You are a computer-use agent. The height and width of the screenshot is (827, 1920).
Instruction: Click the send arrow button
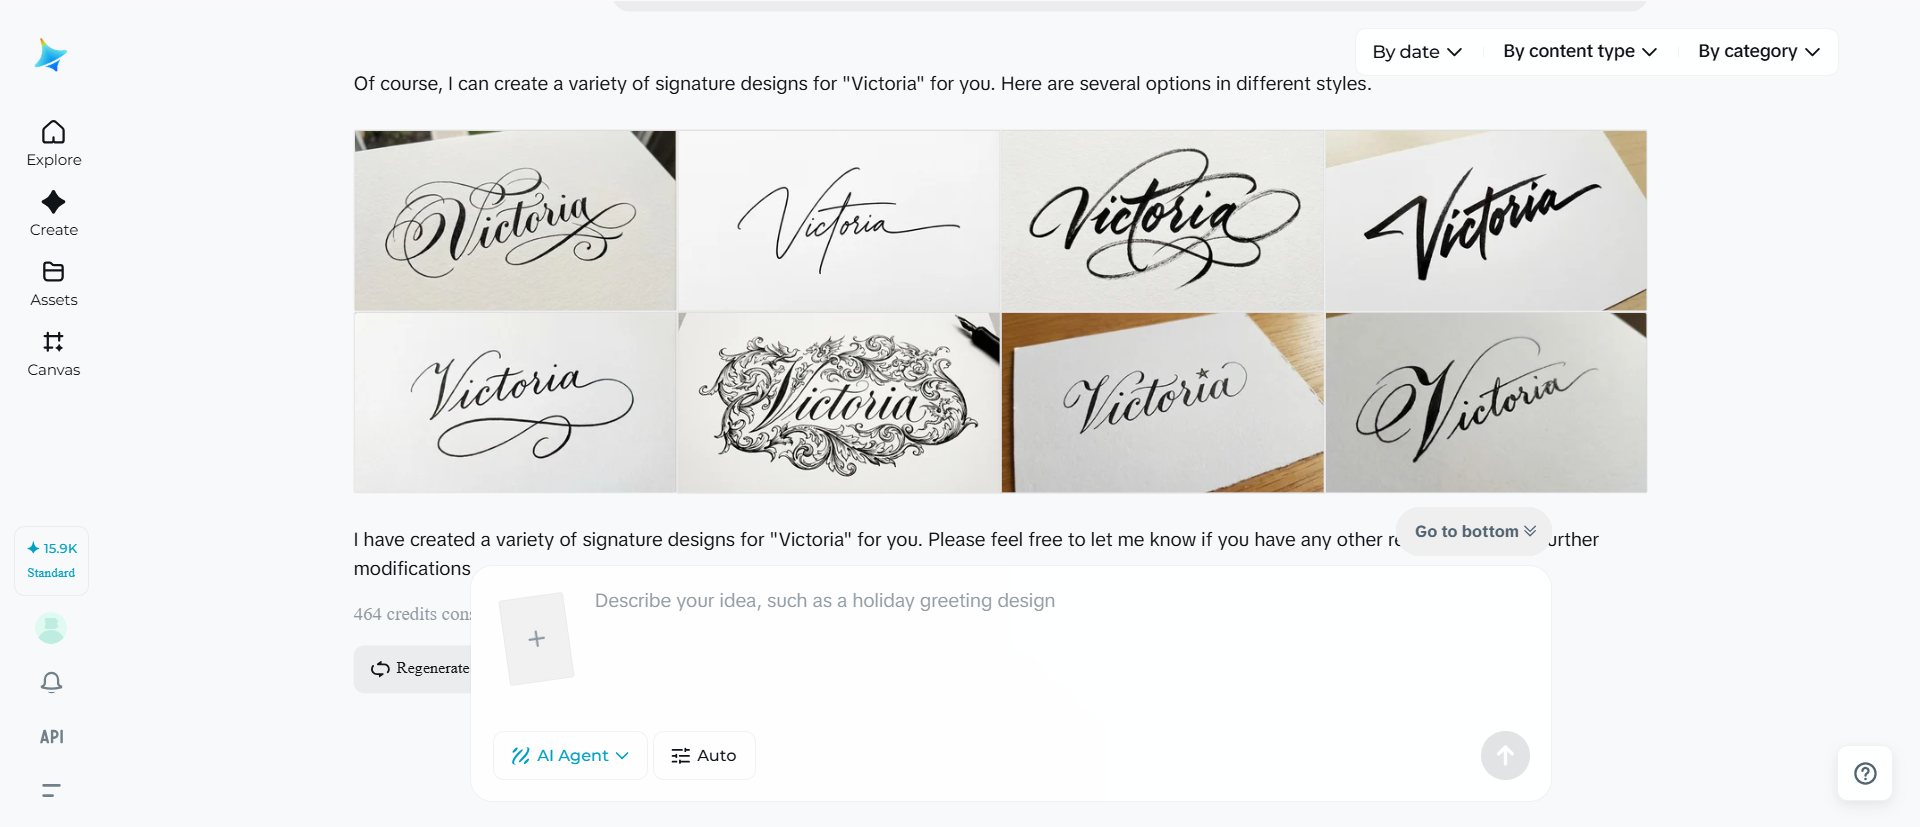1505,756
